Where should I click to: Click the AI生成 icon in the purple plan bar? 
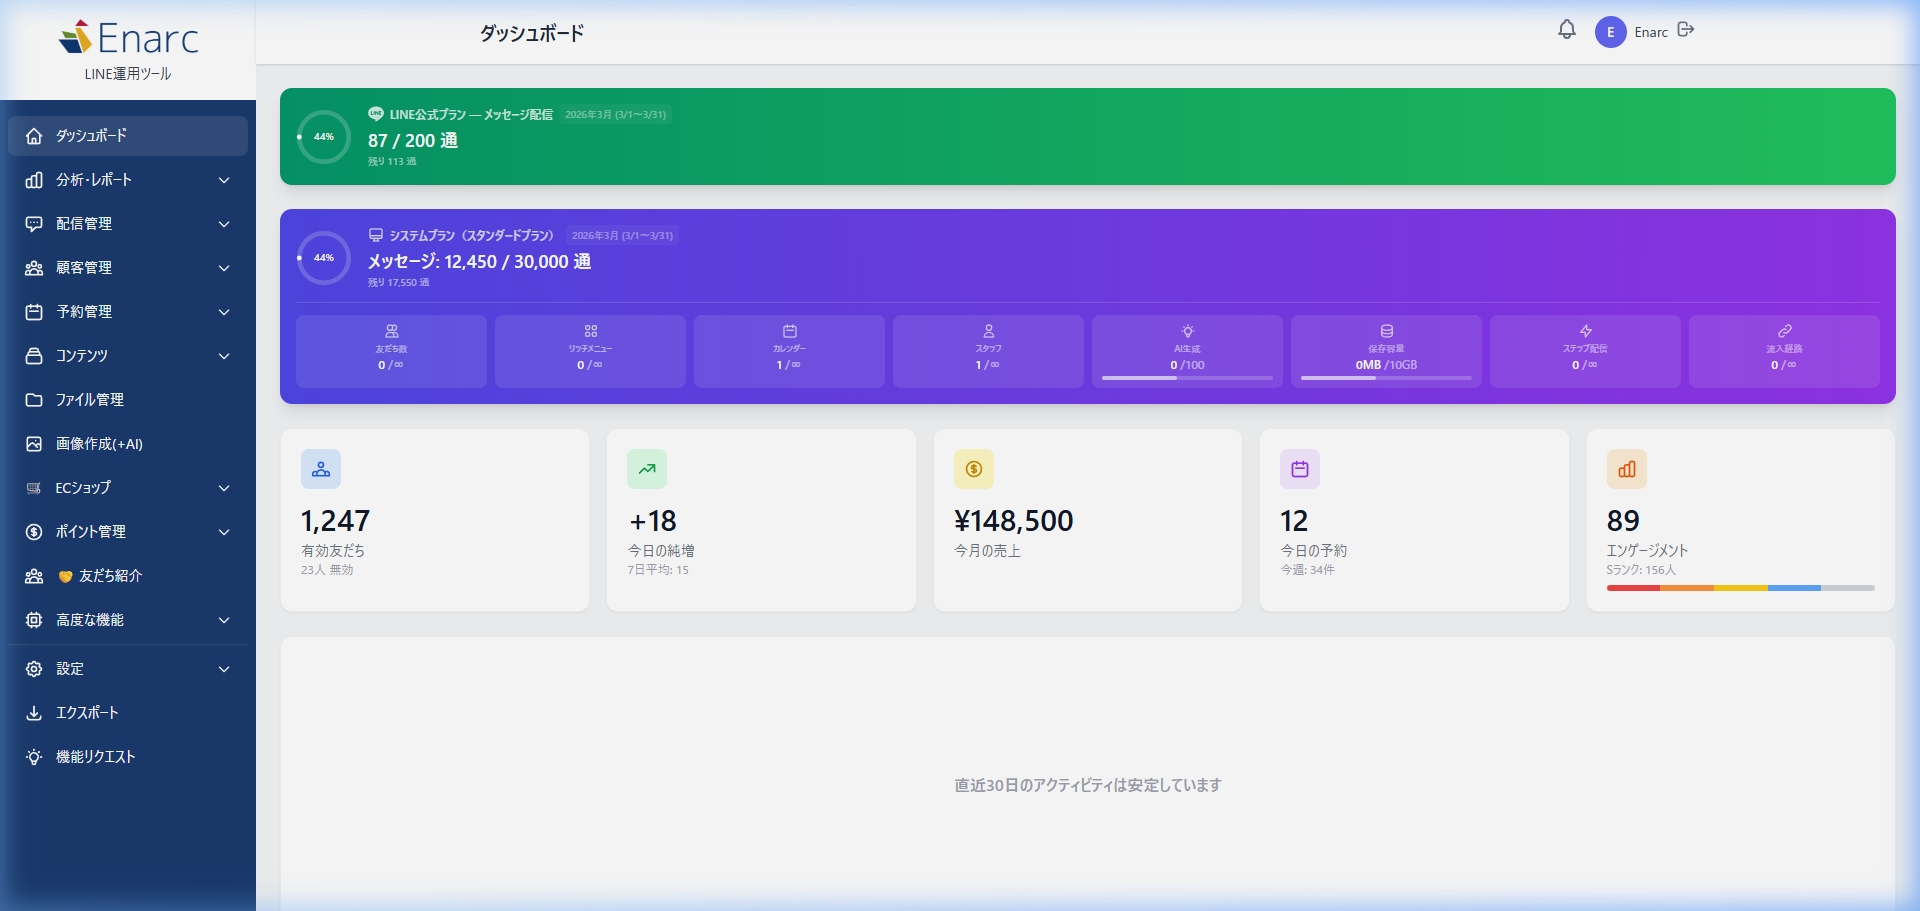click(x=1187, y=333)
